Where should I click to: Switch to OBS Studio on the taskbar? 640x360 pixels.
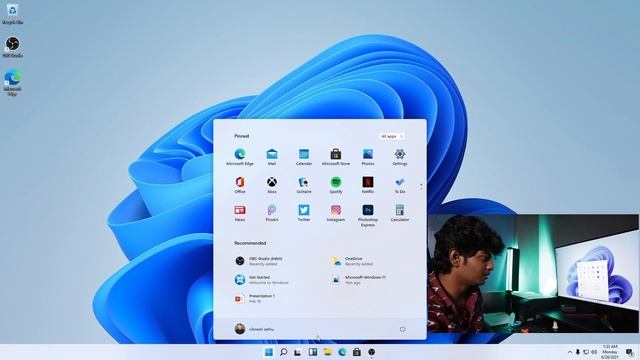coord(371,352)
